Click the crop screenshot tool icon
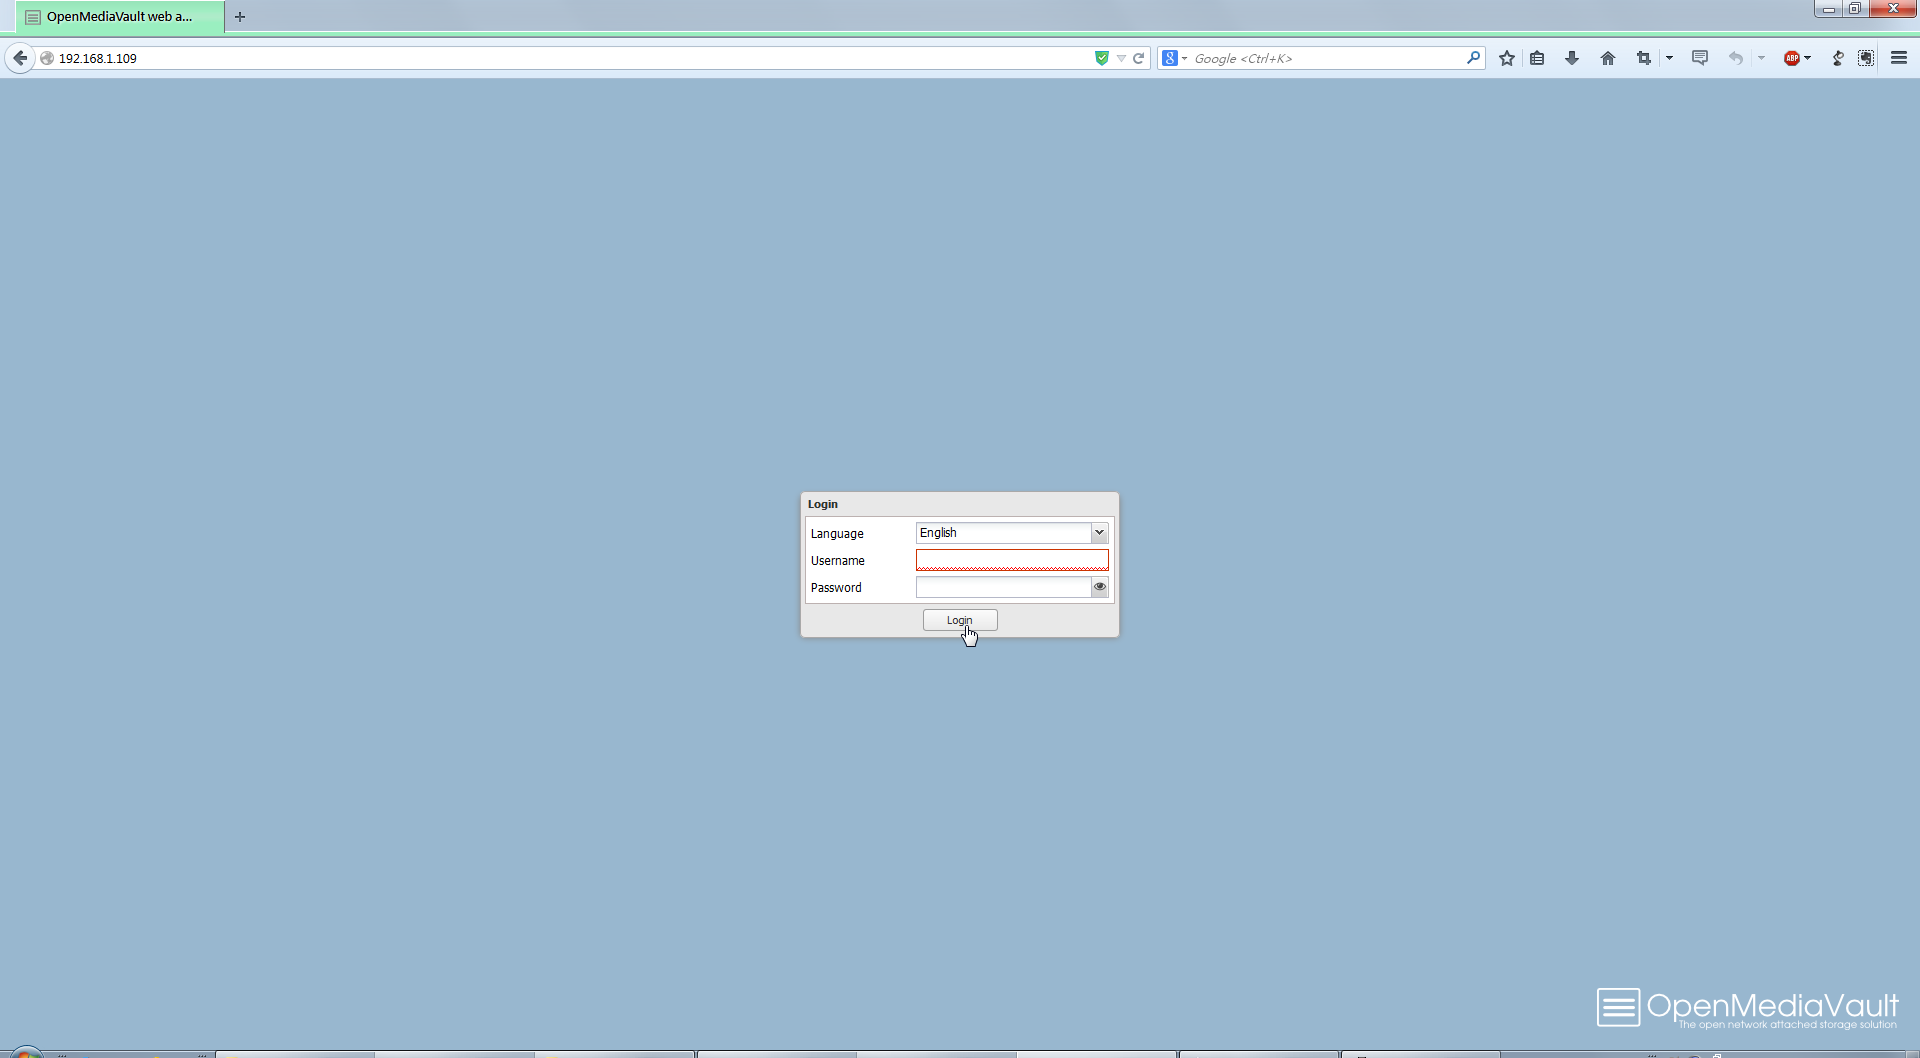Screen dimensions: 1920x1058 click(x=1643, y=58)
